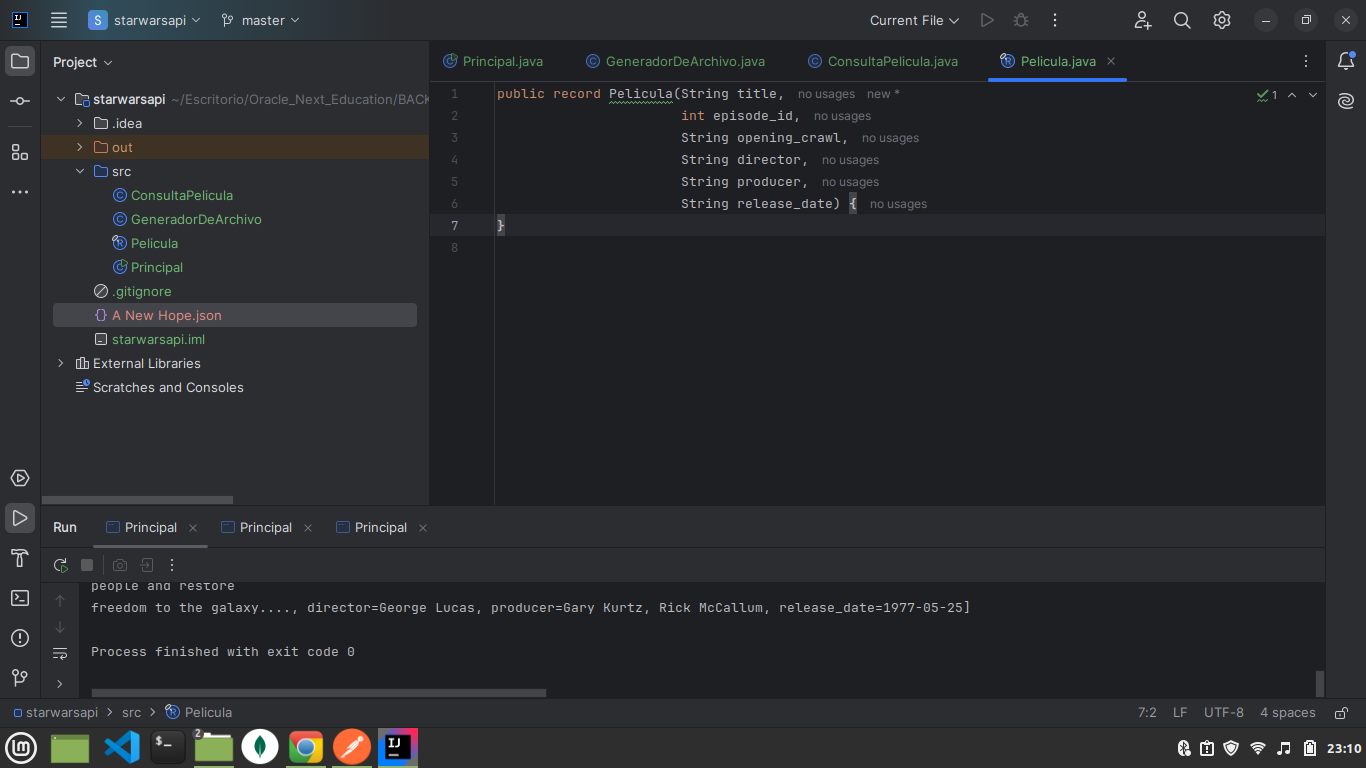Select ConsultaPelicula in project tree
Image resolution: width=1366 pixels, height=768 pixels.
181,195
